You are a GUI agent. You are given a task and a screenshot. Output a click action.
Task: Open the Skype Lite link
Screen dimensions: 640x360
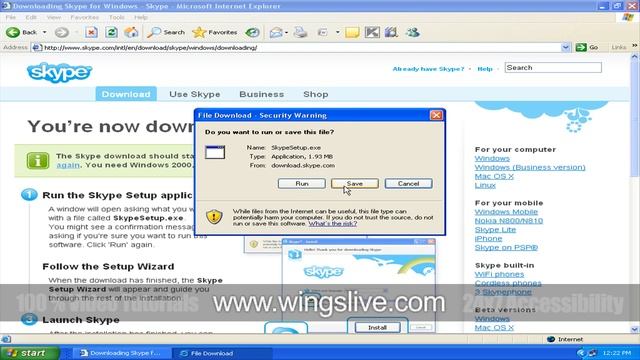click(495, 230)
